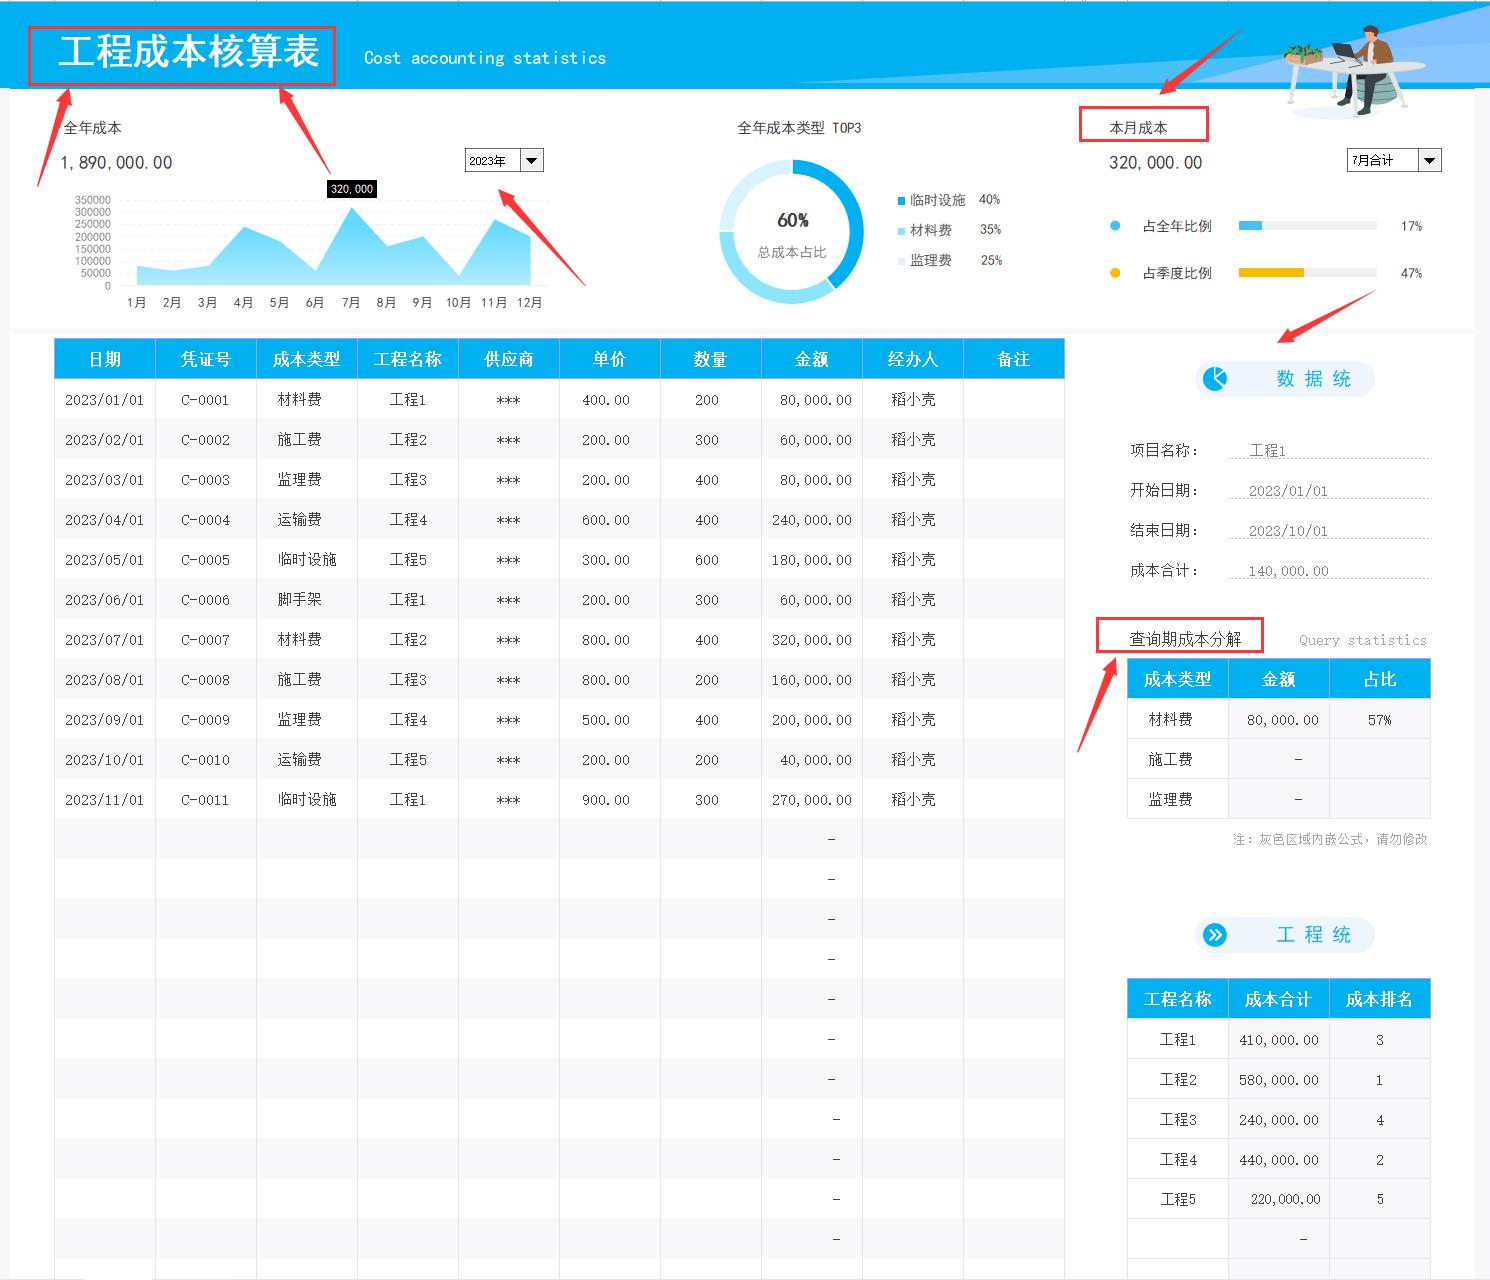
Task: Select the 占比 header in the query table
Action: tap(1380, 678)
